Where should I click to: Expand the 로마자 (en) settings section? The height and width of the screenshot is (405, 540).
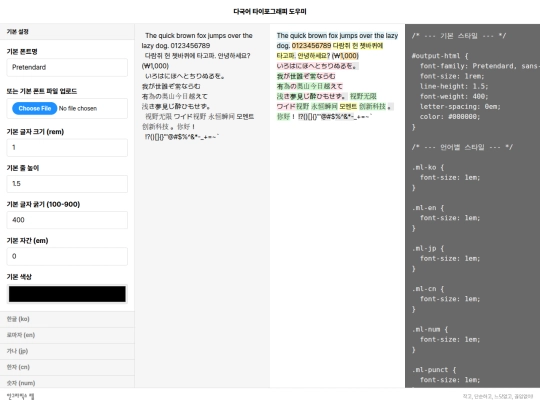click(x=67, y=335)
